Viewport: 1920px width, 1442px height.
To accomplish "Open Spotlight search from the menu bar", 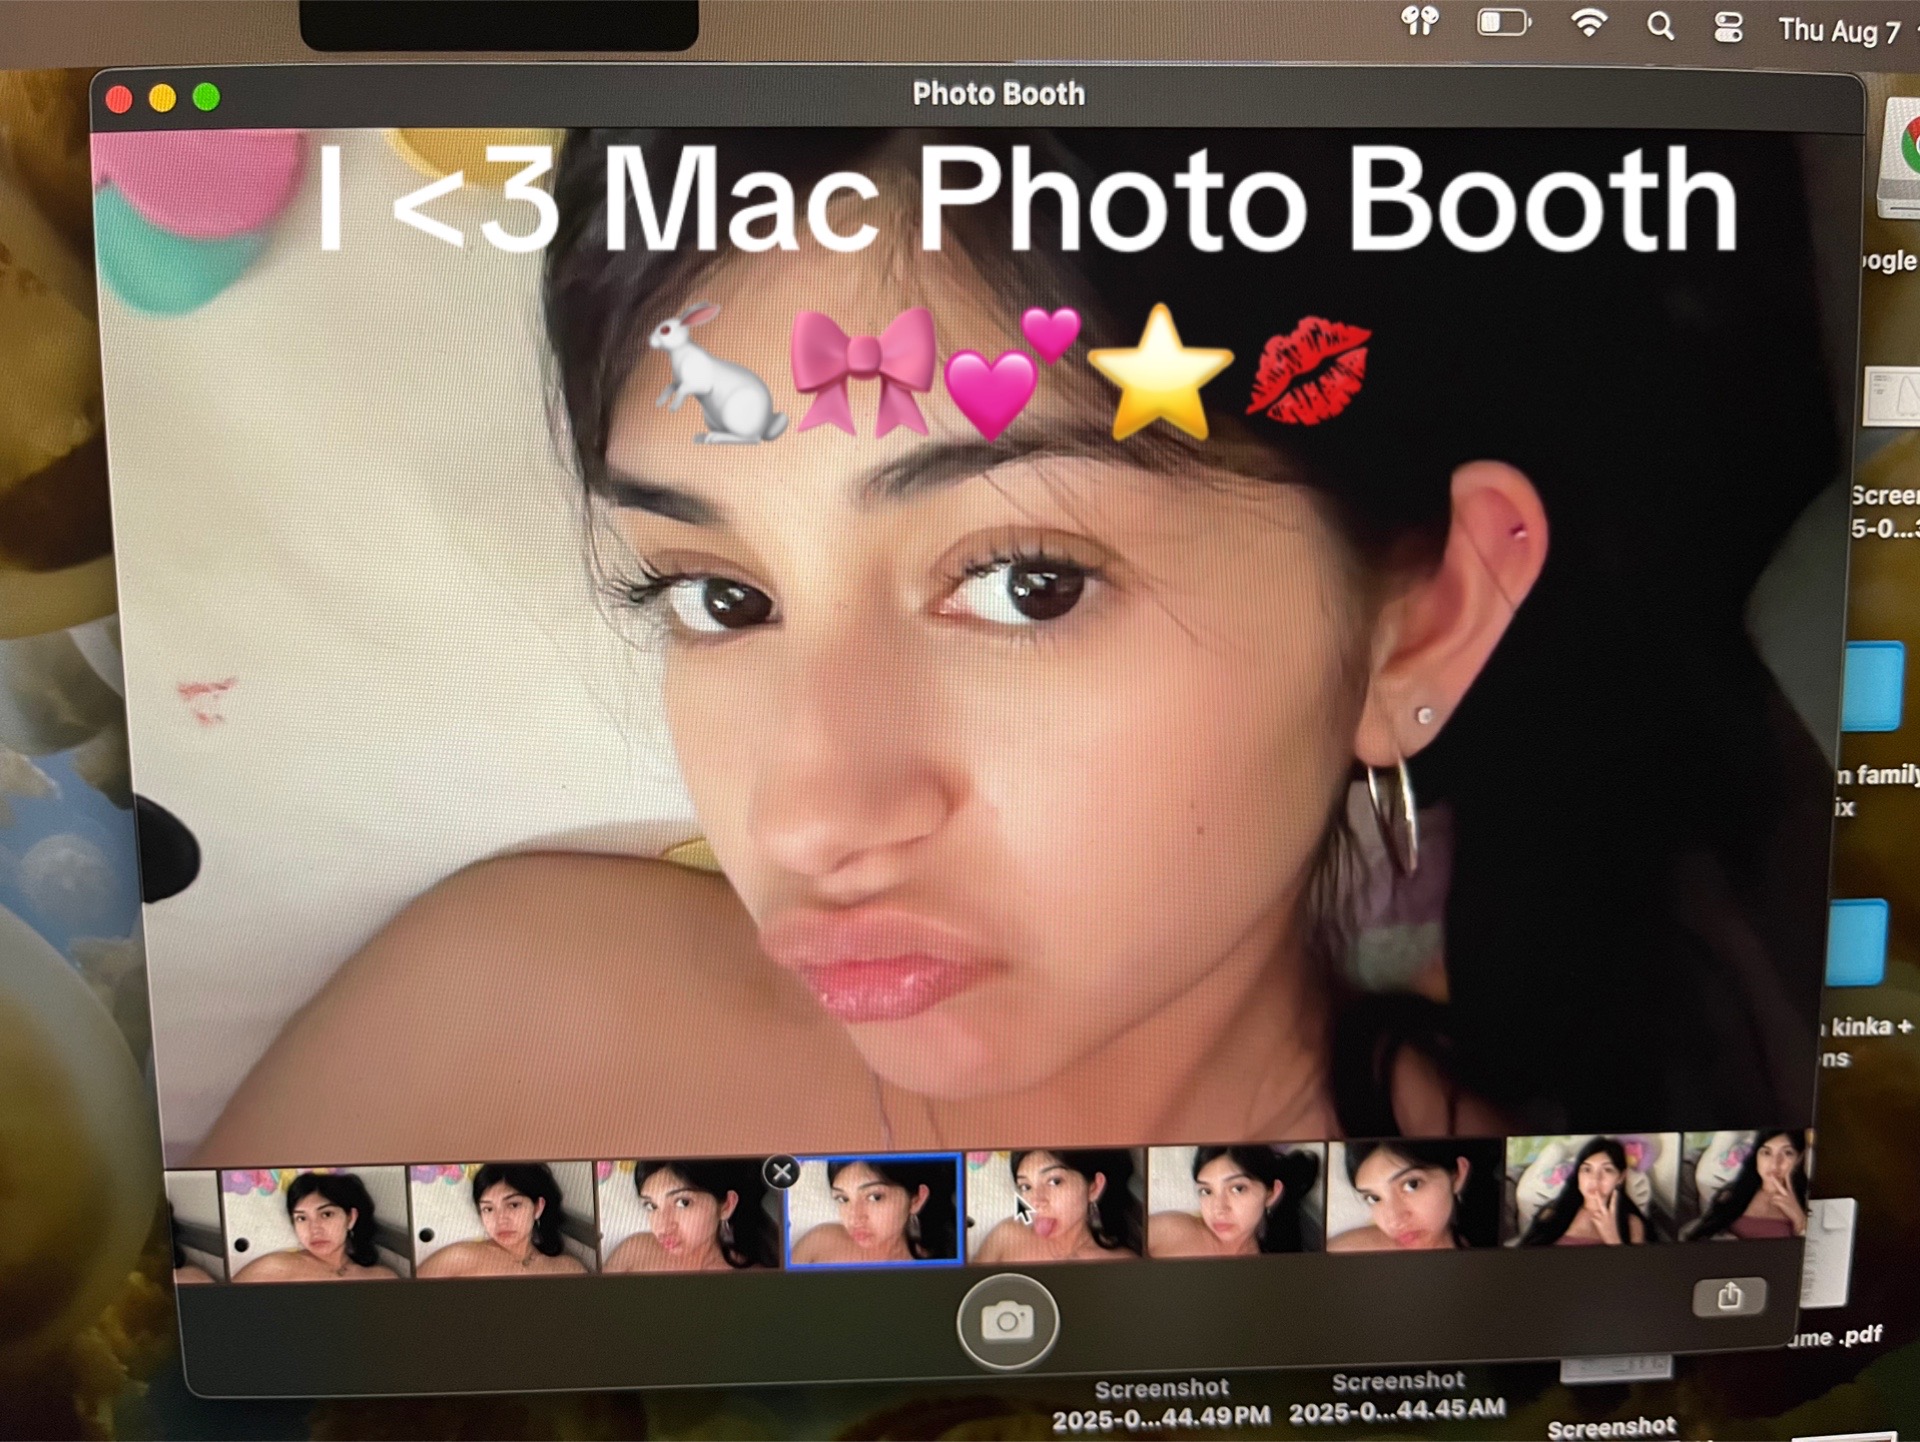I will coord(1661,26).
